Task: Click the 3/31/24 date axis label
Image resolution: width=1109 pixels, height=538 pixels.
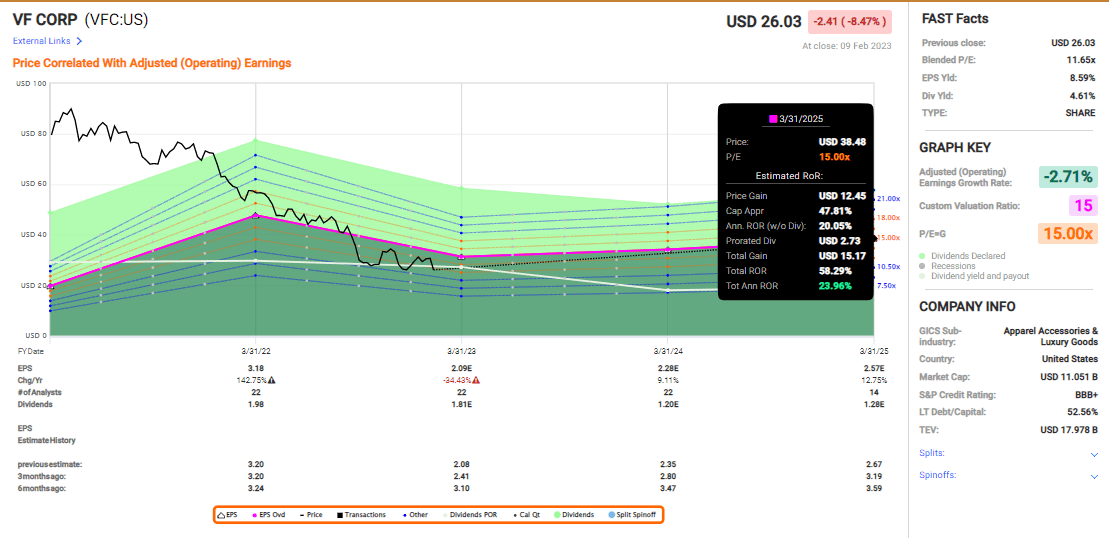Action: coord(668,351)
